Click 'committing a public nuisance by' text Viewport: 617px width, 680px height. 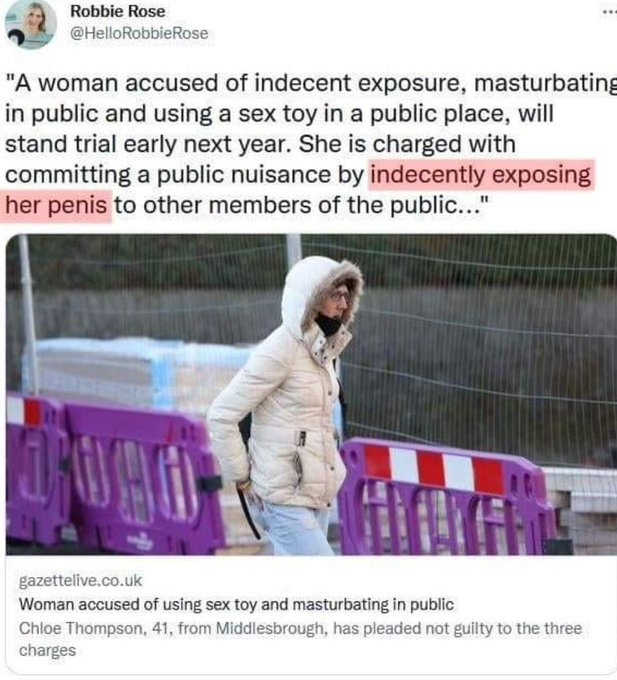pyautogui.click(x=184, y=175)
